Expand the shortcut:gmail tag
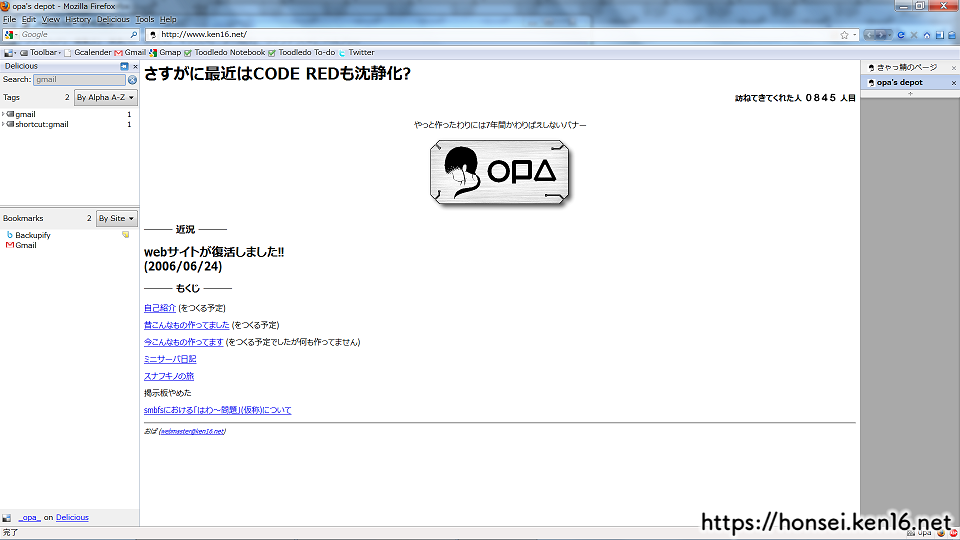The image size is (960, 540). coord(4,125)
